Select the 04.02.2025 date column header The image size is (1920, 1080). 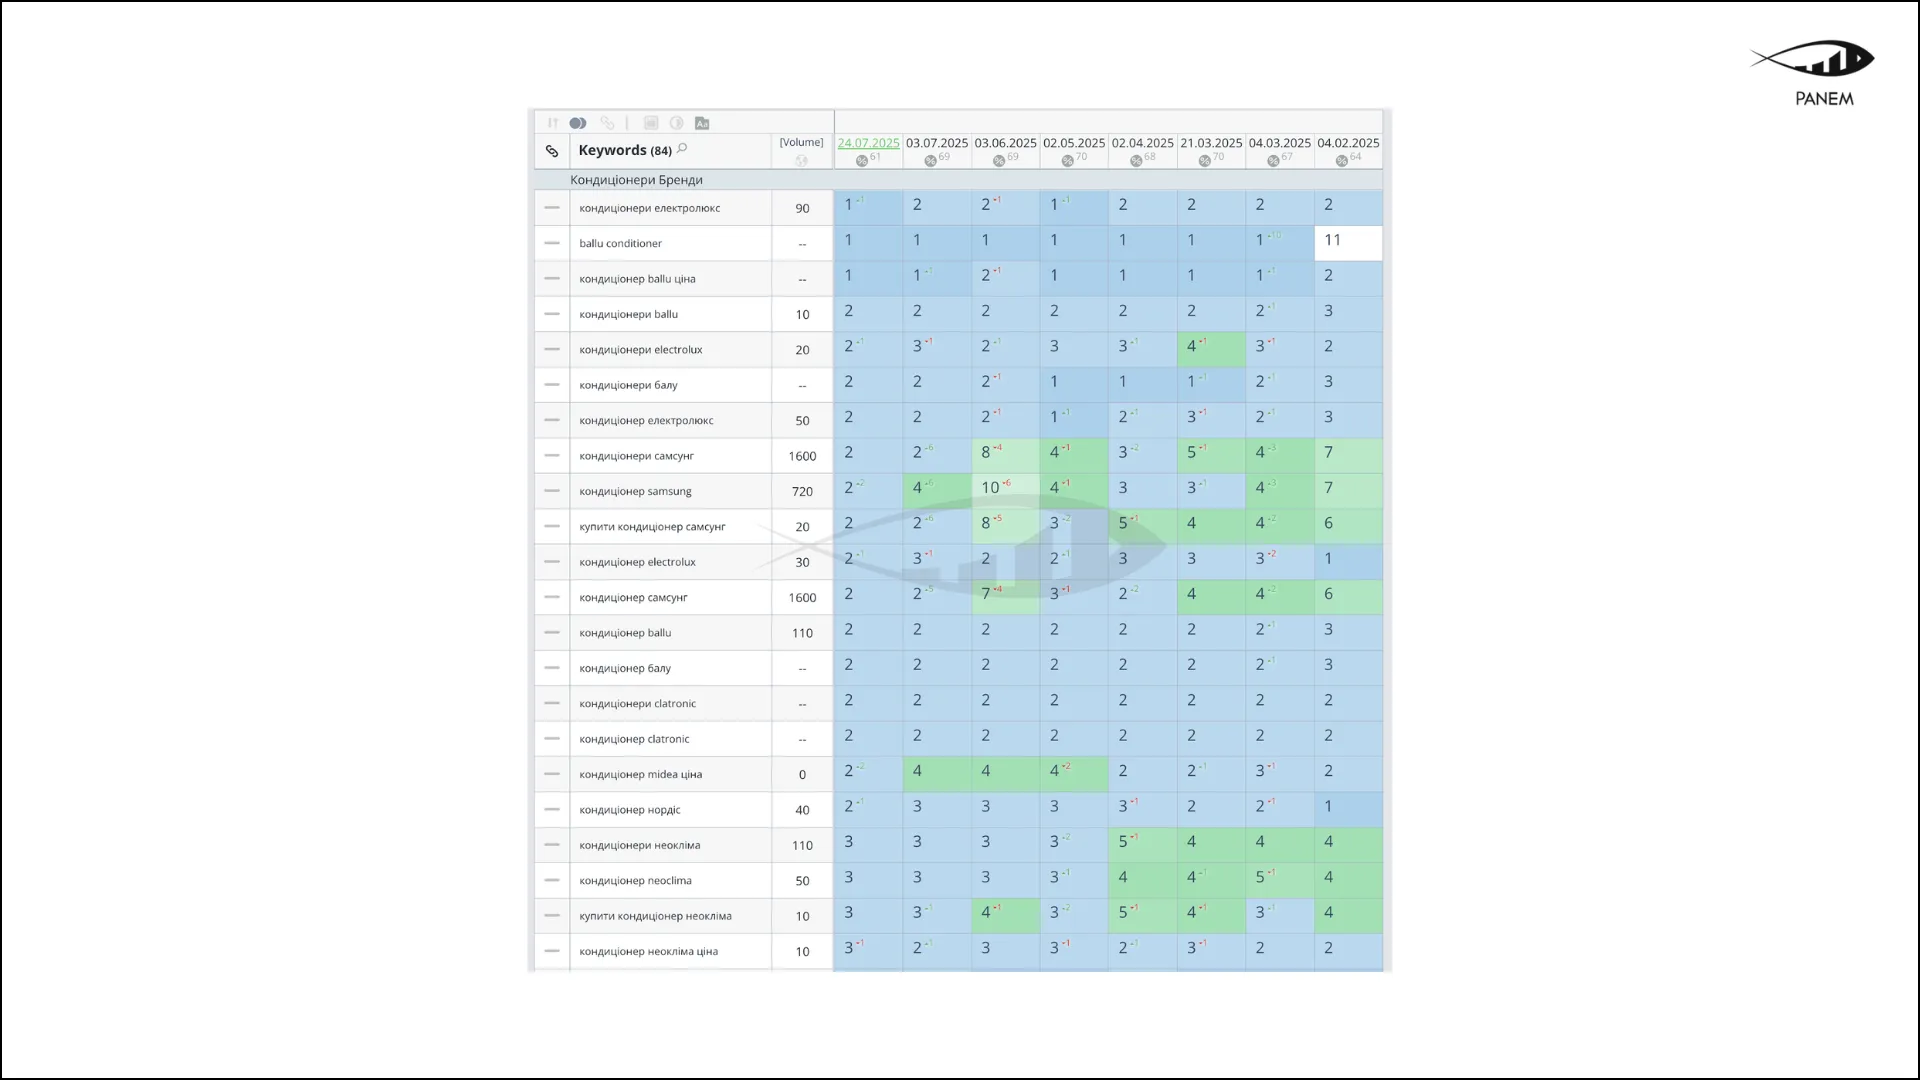tap(1348, 143)
